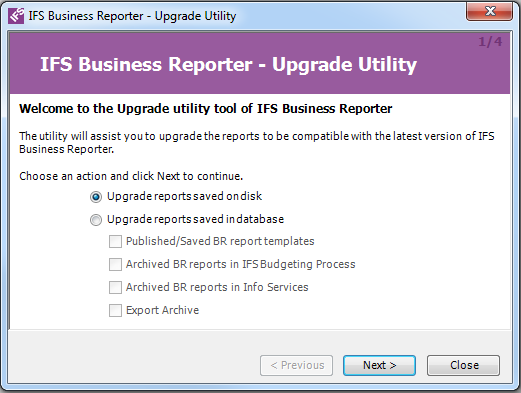Screen dimensions: 521x393
Task: Close the Upgrade Utility window with X
Action: (x=489, y=12)
